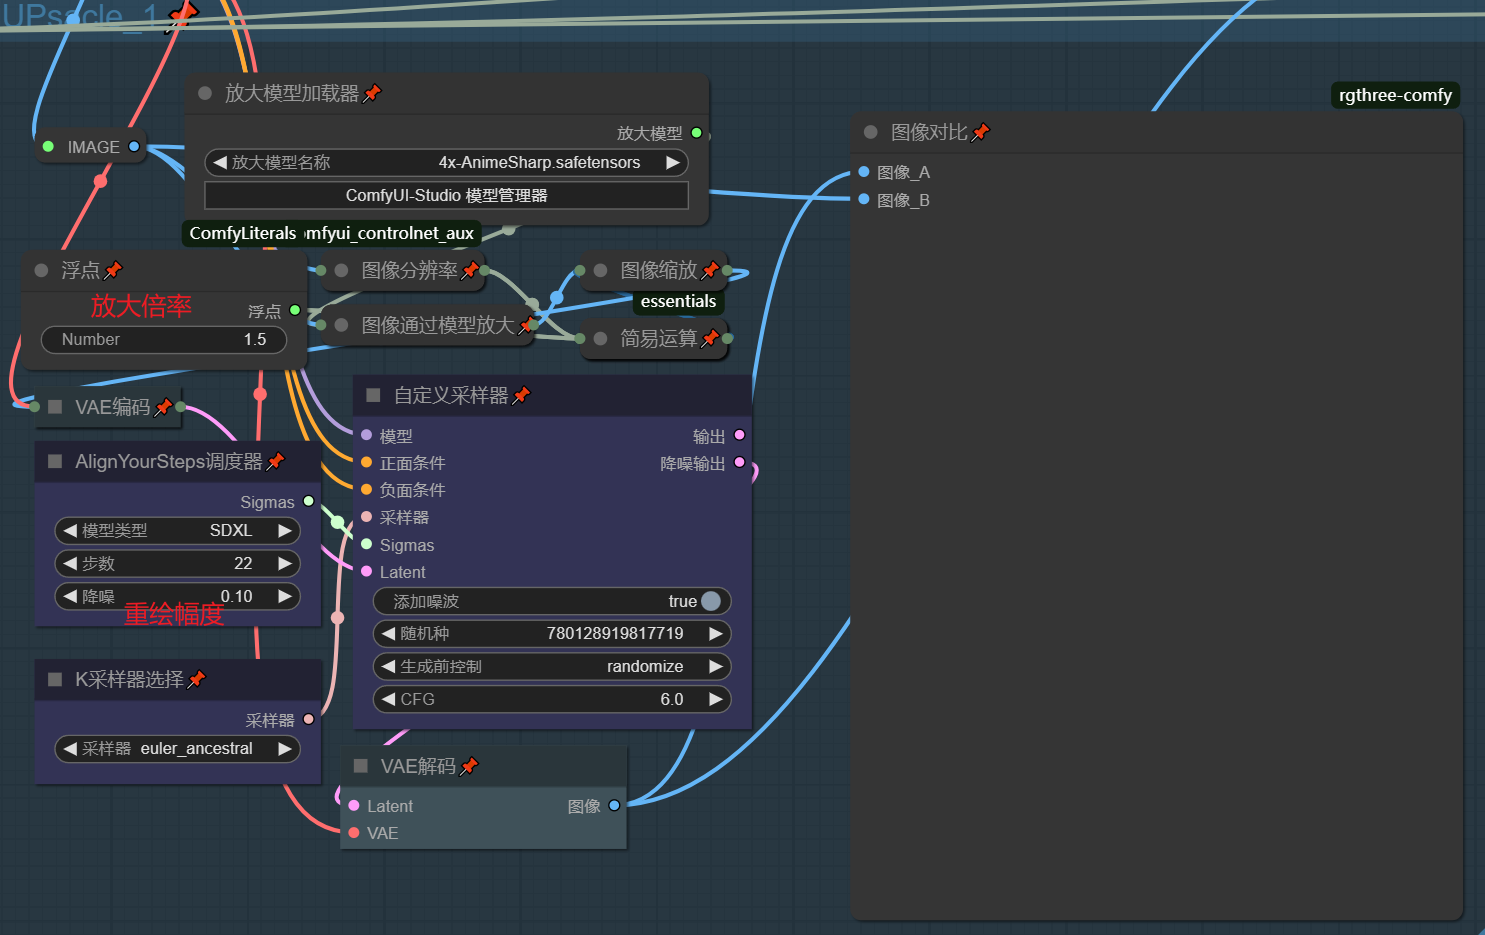Click the pin icon on 放大模型加载器 node
The image size is (1485, 935).
[x=372, y=93]
